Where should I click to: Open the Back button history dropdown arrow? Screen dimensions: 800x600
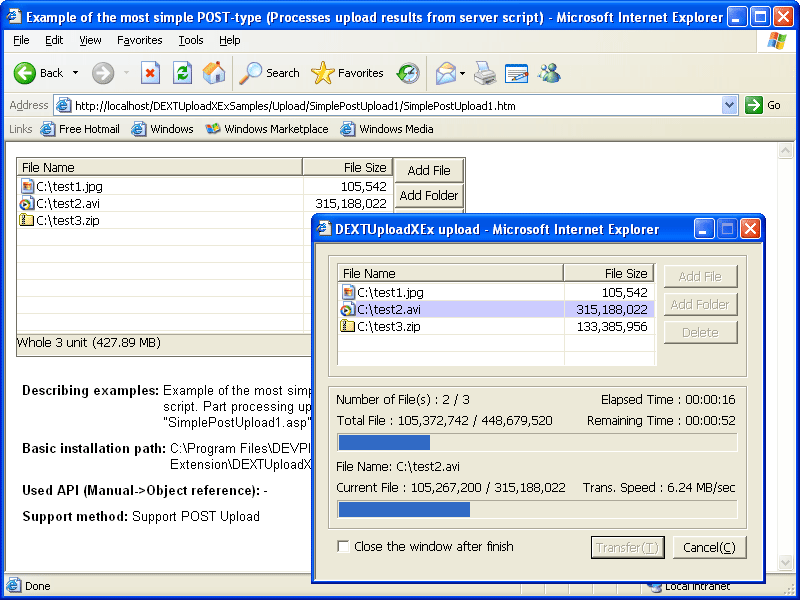(75, 73)
